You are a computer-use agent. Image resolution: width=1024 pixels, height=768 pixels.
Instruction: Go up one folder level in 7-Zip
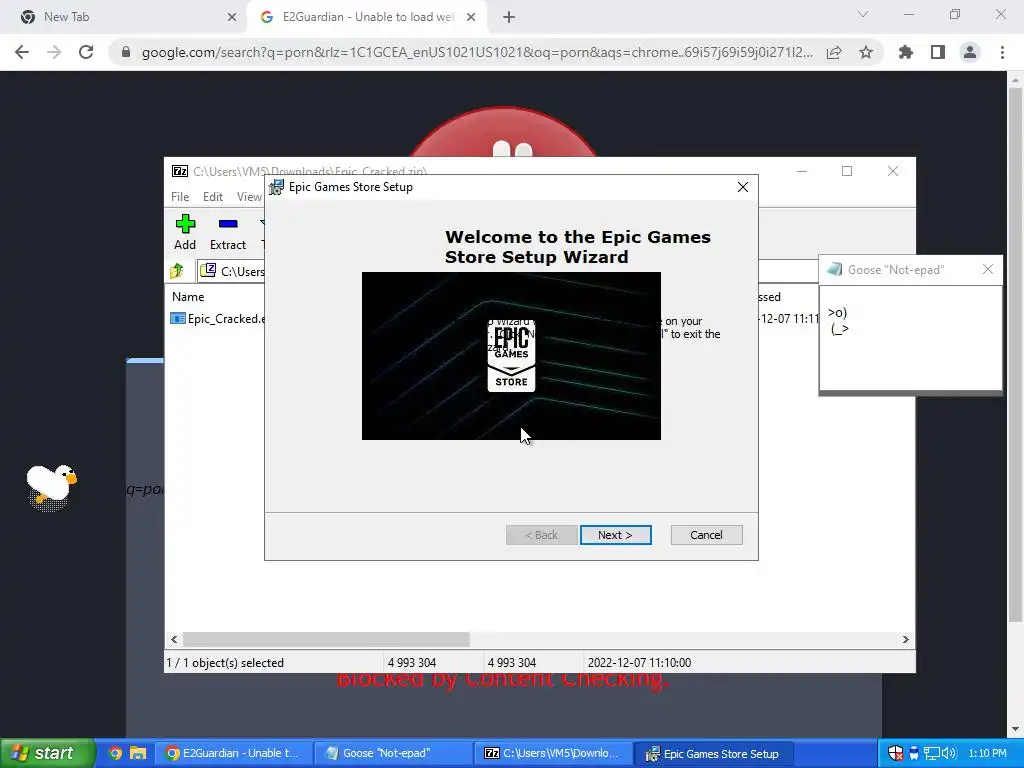[177, 271]
